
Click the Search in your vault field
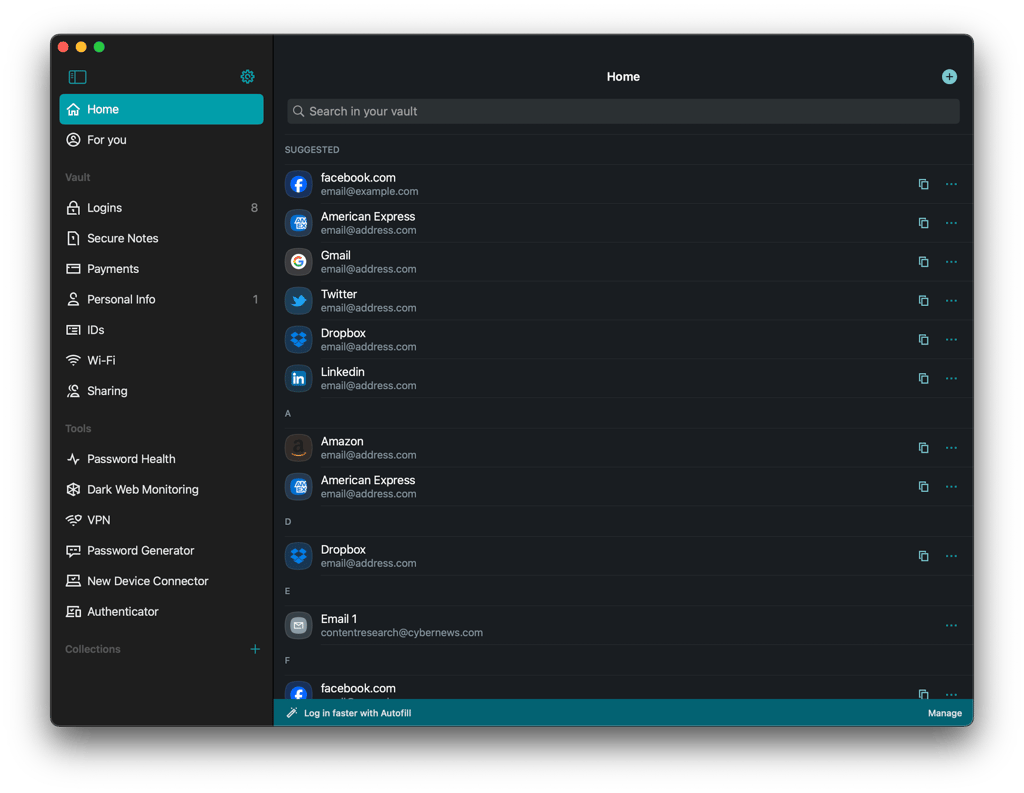pos(623,111)
